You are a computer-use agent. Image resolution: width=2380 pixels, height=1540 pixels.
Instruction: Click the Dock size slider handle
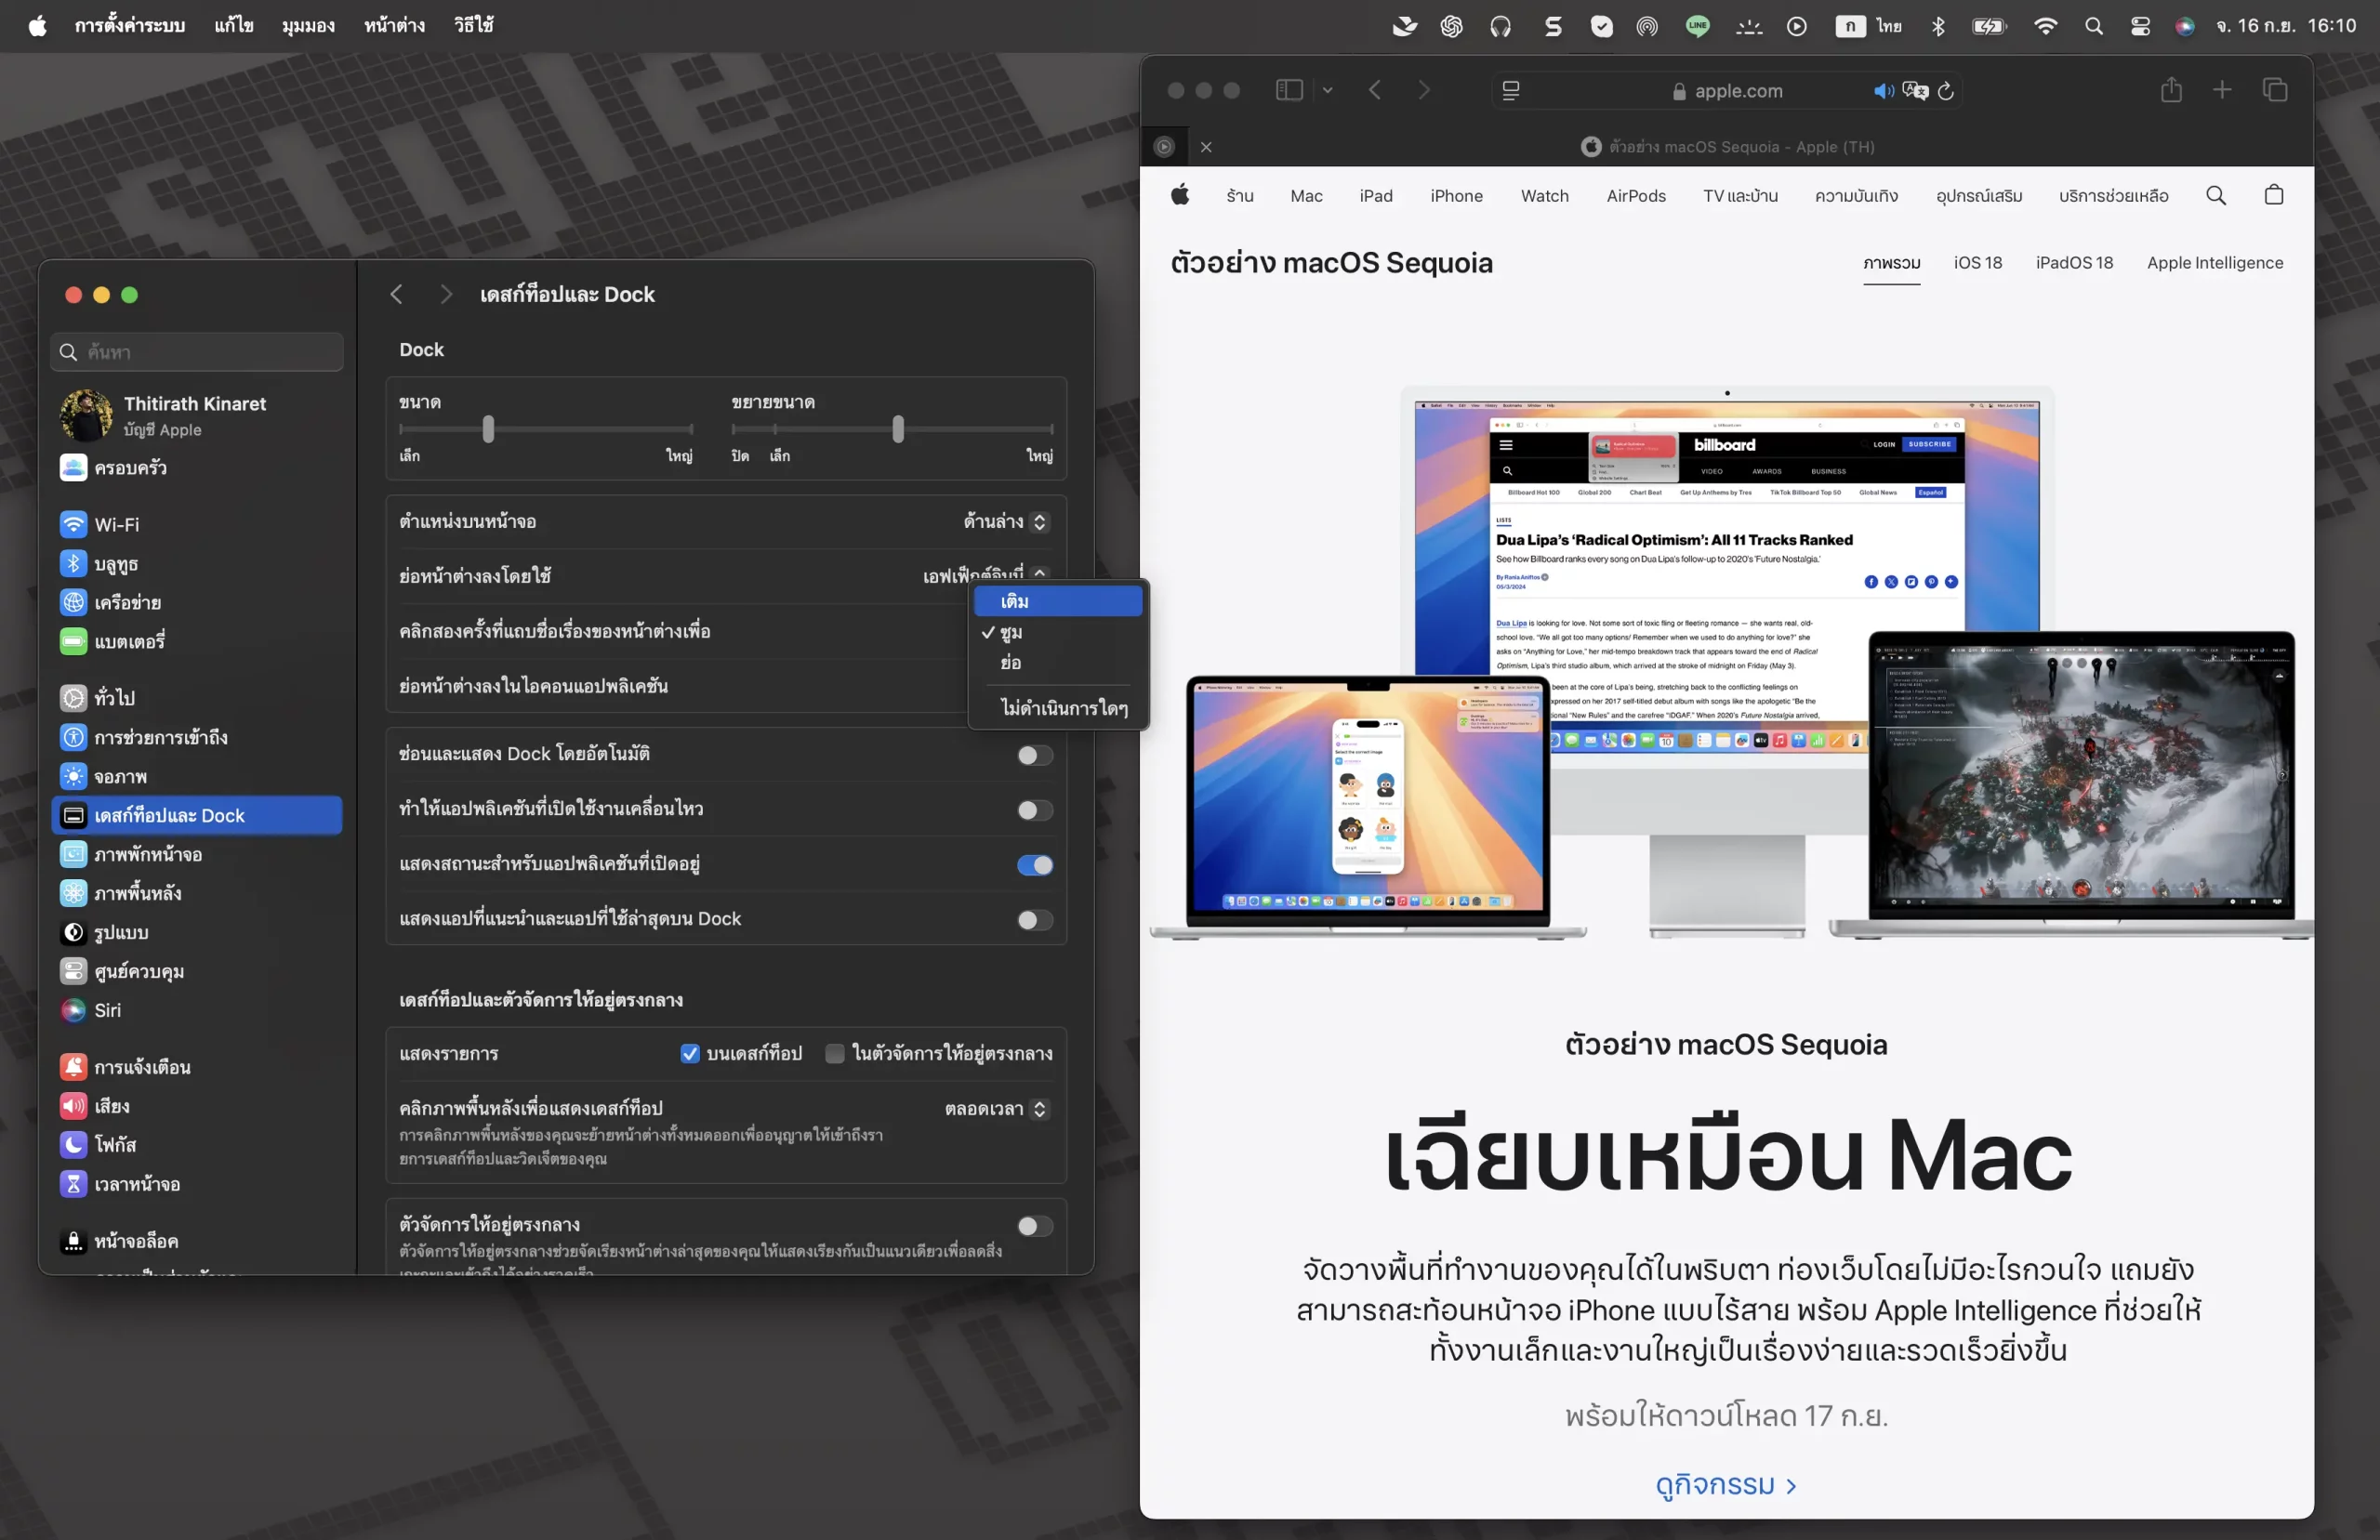(x=488, y=429)
